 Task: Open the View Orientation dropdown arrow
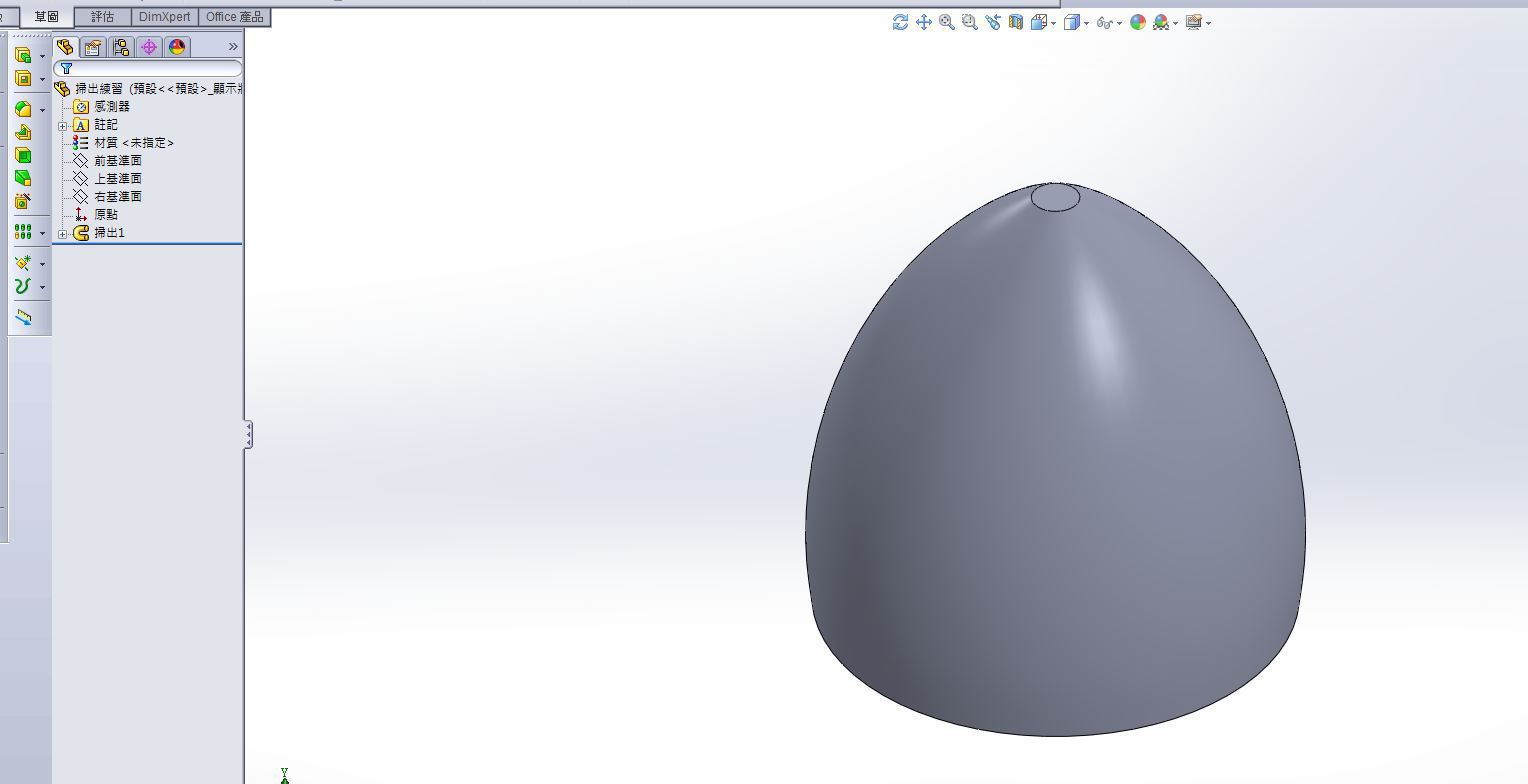point(1054,23)
